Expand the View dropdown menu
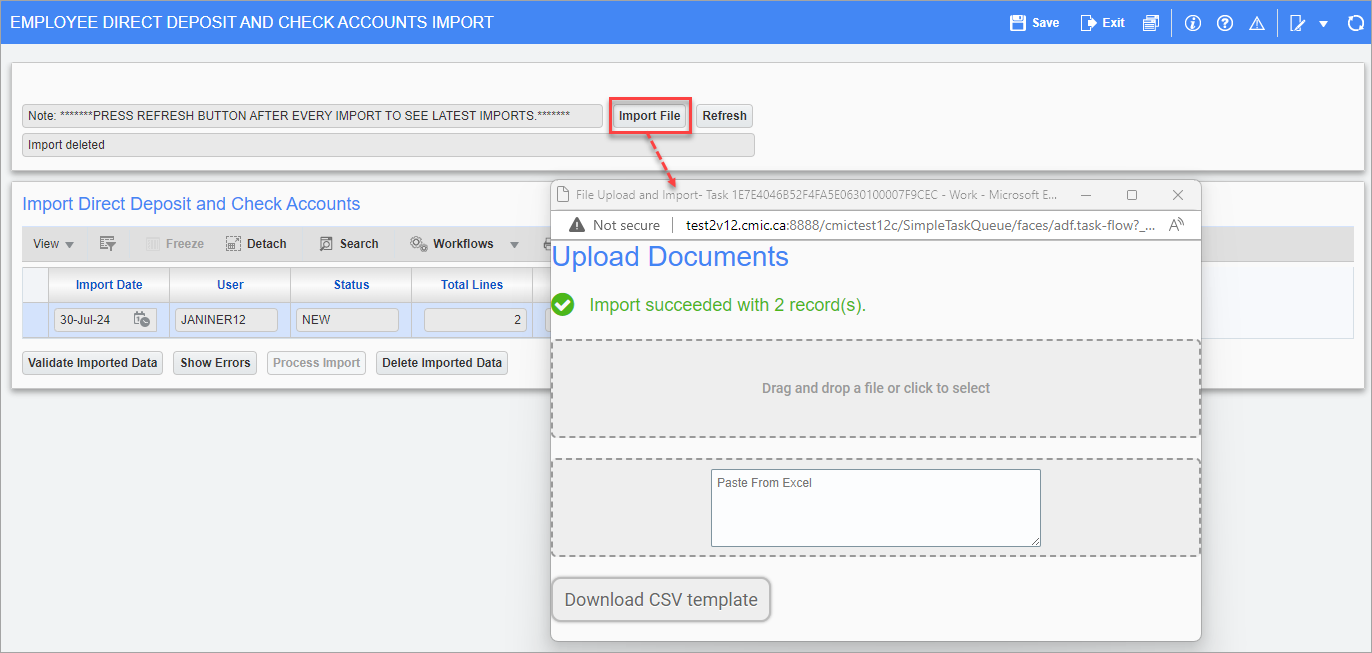Screen dimensions: 1372x653 tap(53, 244)
